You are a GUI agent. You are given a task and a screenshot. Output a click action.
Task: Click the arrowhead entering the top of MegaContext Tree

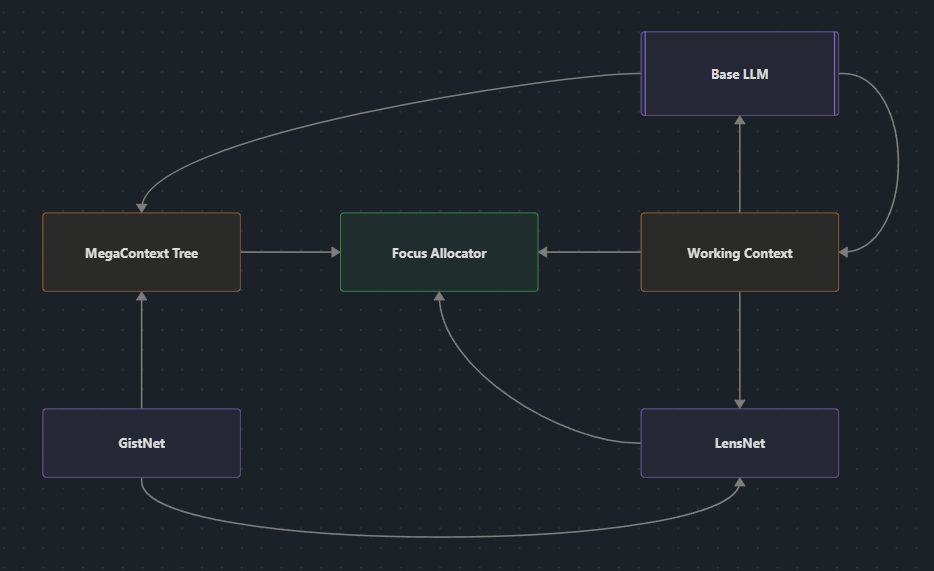click(142, 206)
